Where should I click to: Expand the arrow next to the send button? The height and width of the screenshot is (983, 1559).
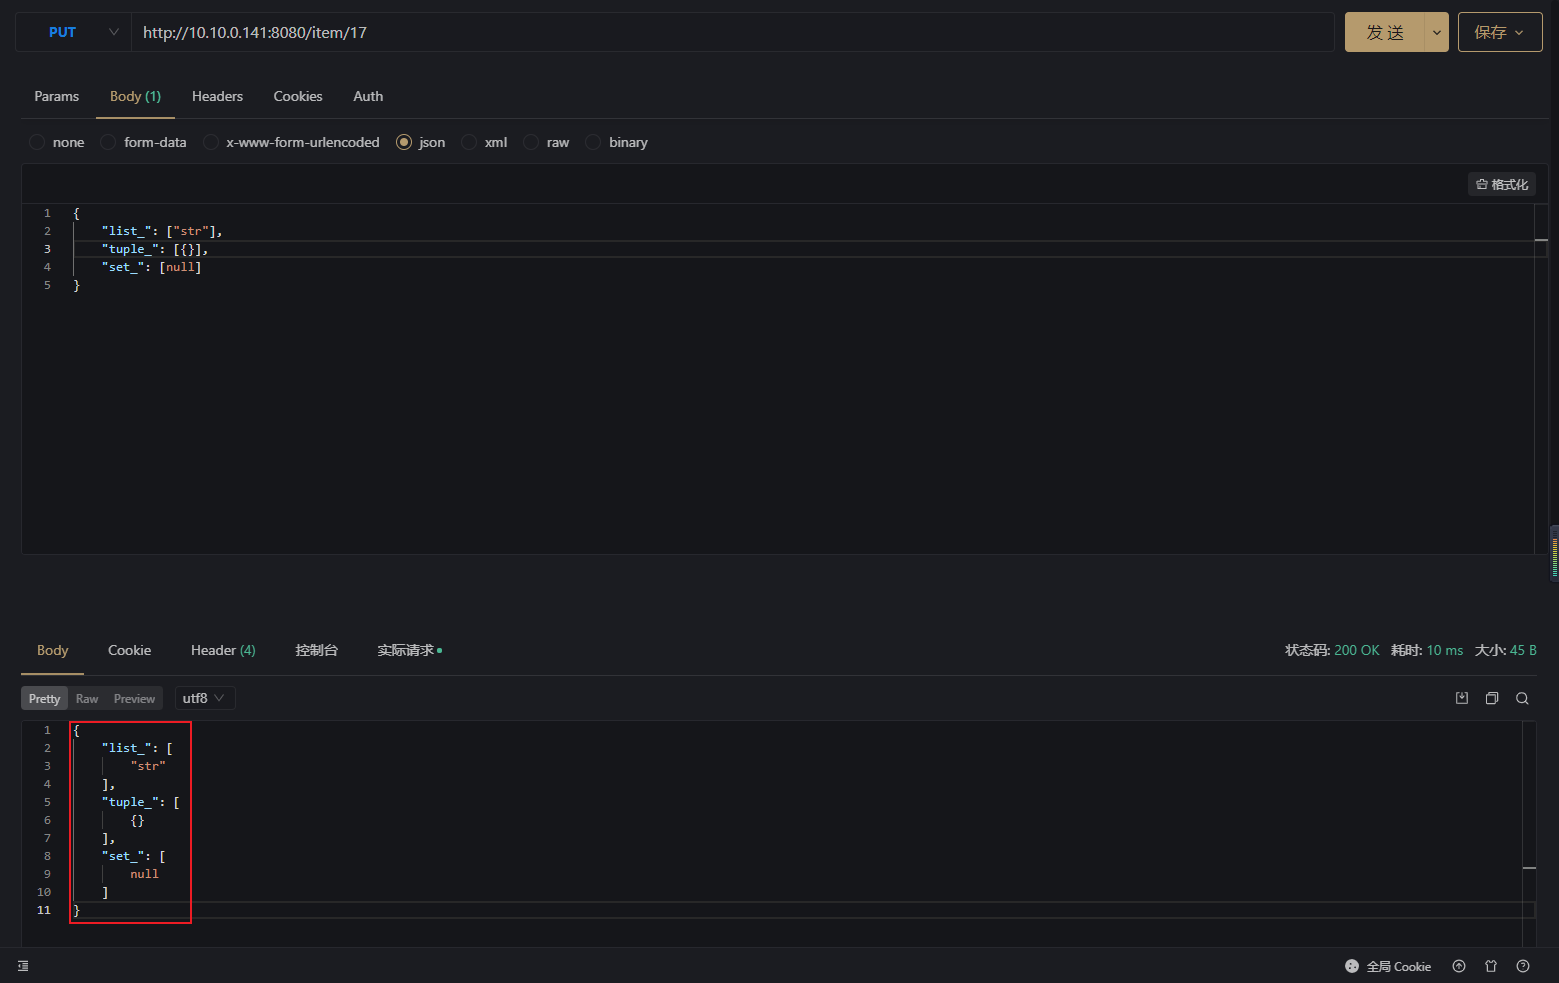[1436, 32]
